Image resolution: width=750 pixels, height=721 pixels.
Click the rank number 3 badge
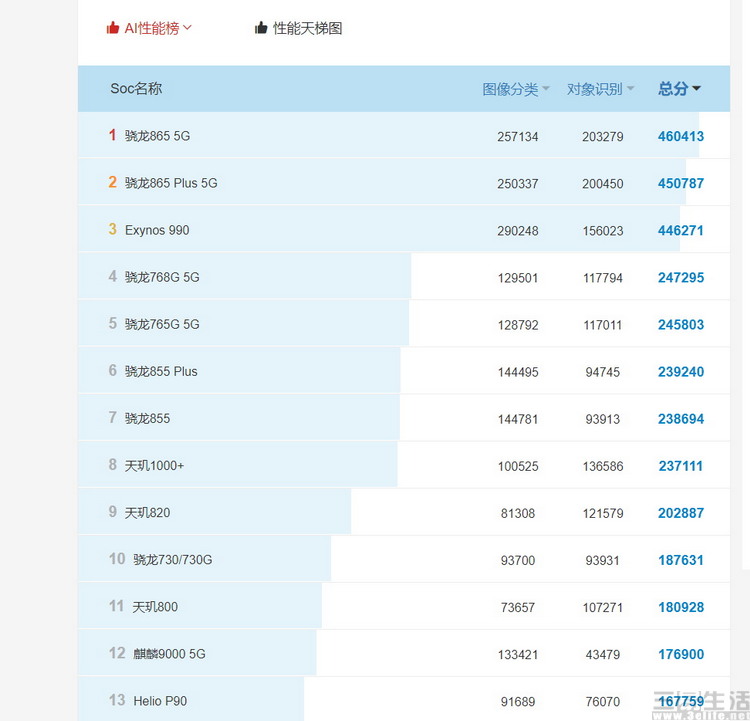[112, 229]
